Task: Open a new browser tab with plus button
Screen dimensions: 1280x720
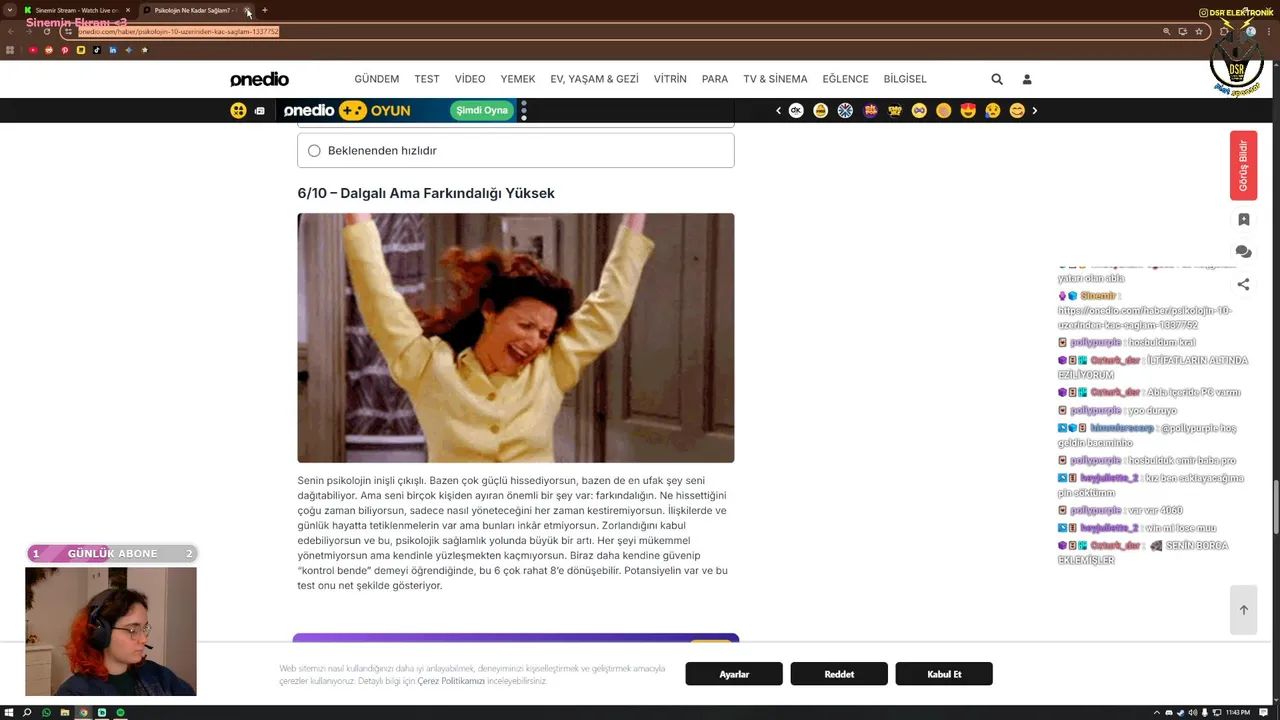Action: (265, 10)
